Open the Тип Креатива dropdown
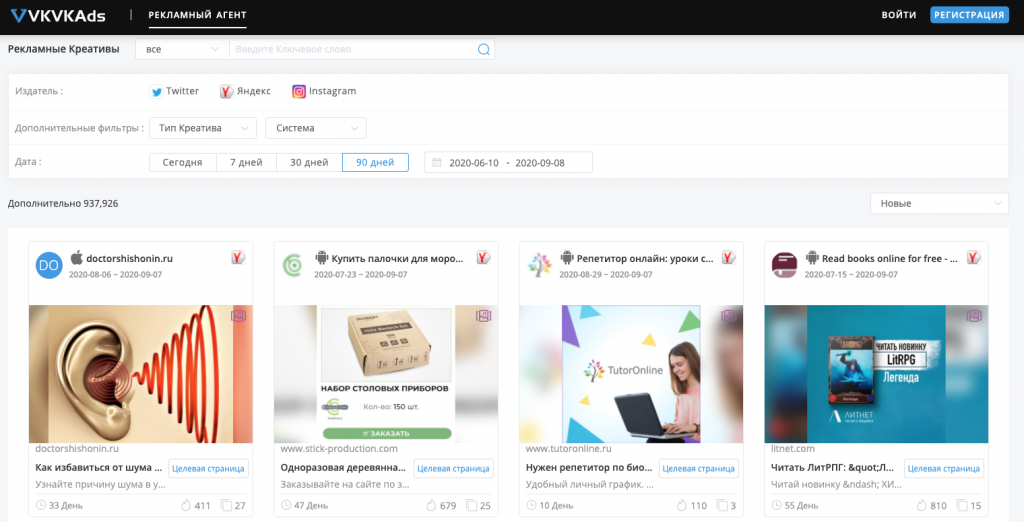Viewport: 1024px width, 522px height. (x=202, y=128)
